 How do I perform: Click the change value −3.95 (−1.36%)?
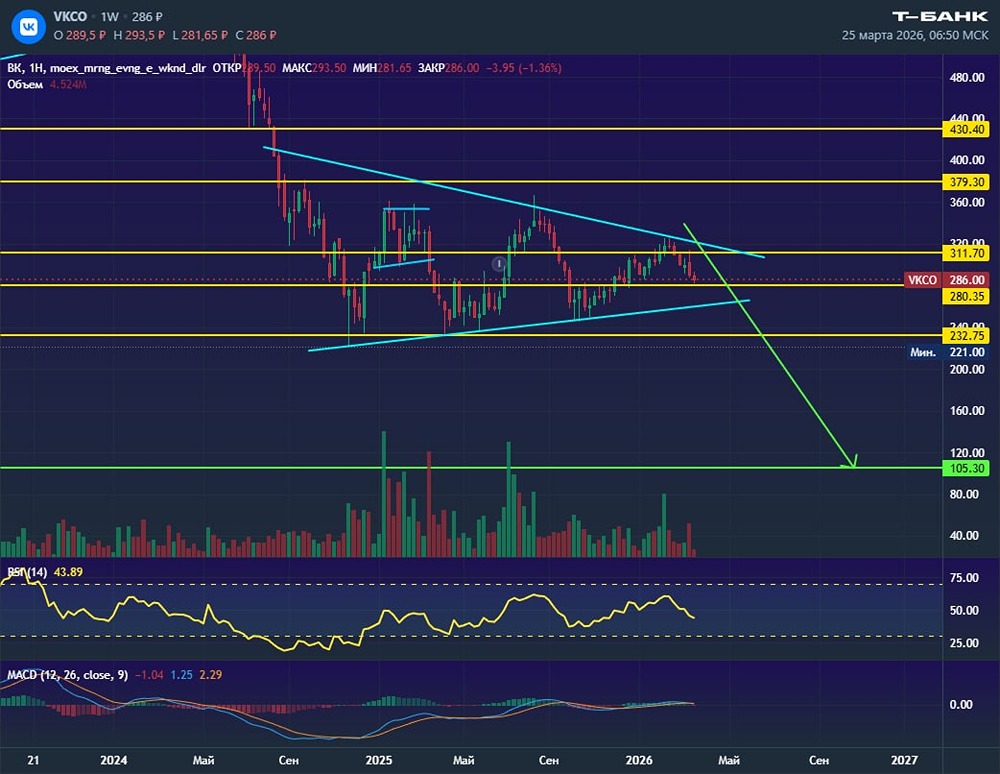click(524, 68)
